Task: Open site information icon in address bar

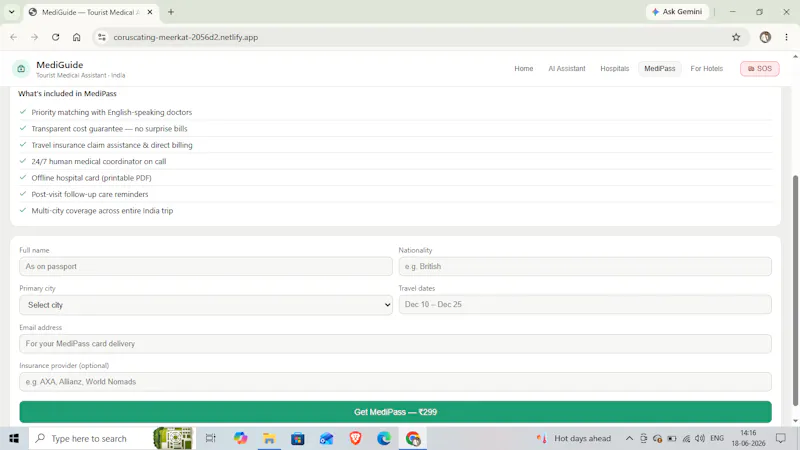Action: coord(102,37)
